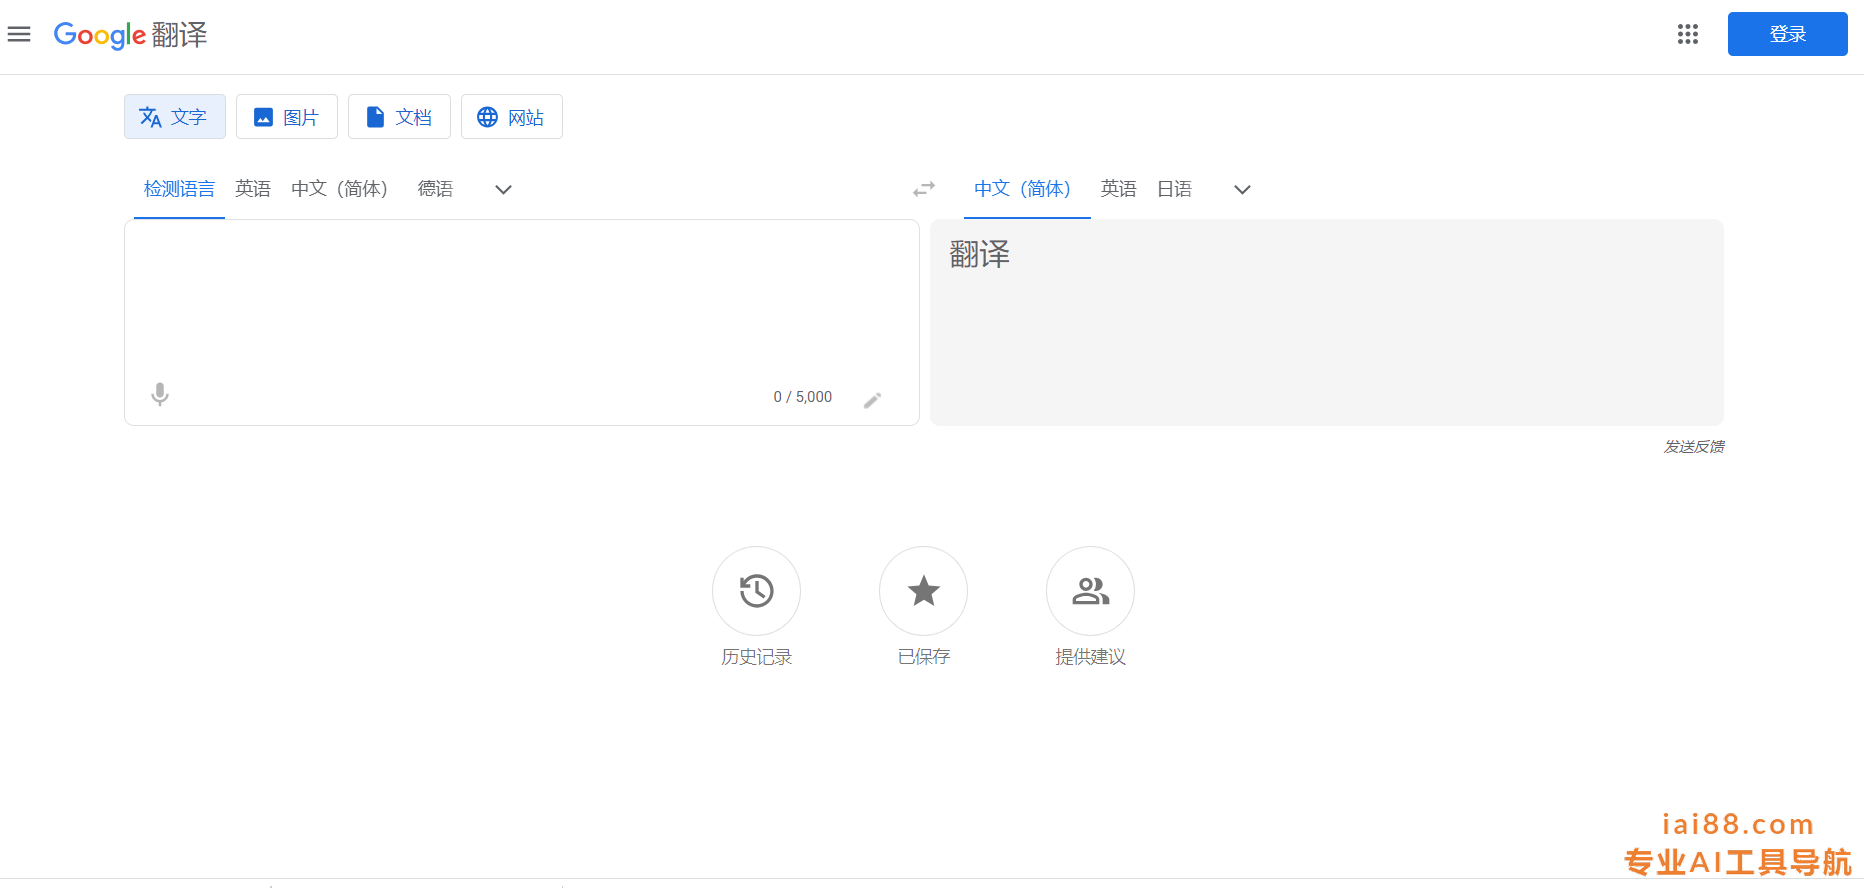
Task: Choose 中文 (简体) as source language
Action: coord(339,189)
